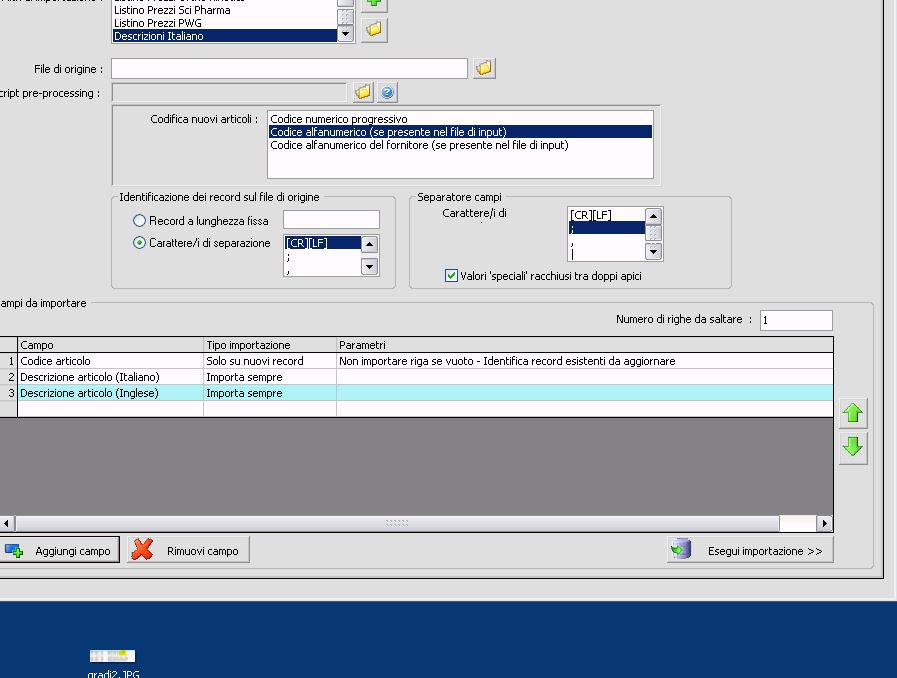This screenshot has height=678, width=897.
Task: Click Aggiungi campo button
Action: (59, 550)
